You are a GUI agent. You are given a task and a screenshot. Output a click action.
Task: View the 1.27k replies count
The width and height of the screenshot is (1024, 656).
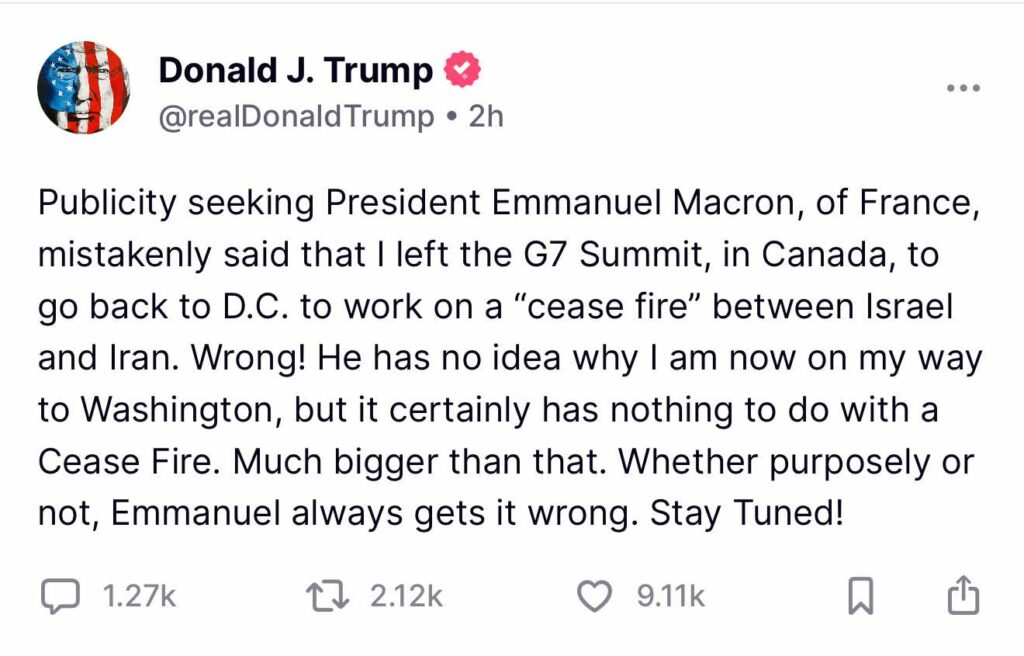[x=140, y=597]
